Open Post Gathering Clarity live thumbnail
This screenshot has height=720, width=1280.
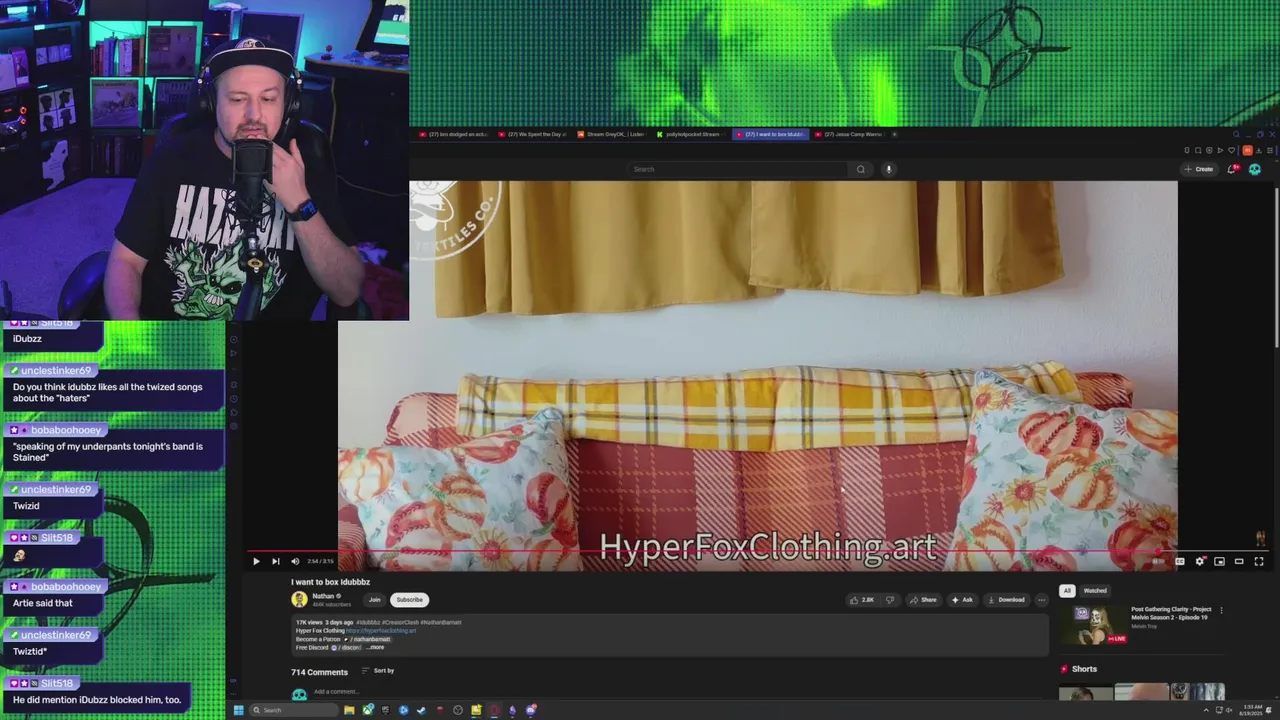coord(1093,624)
